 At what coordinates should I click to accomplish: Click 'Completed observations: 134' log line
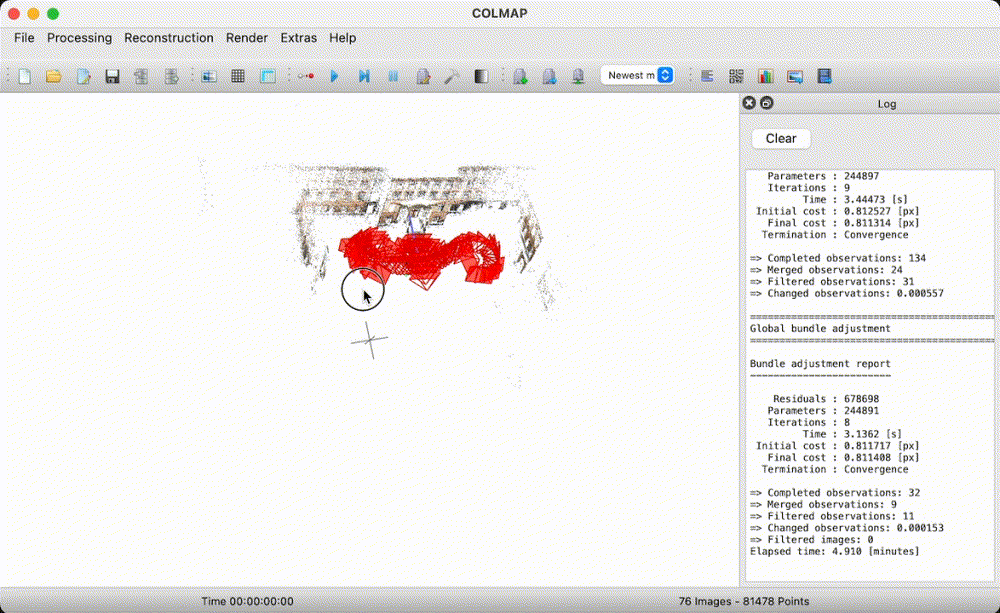tap(838, 258)
